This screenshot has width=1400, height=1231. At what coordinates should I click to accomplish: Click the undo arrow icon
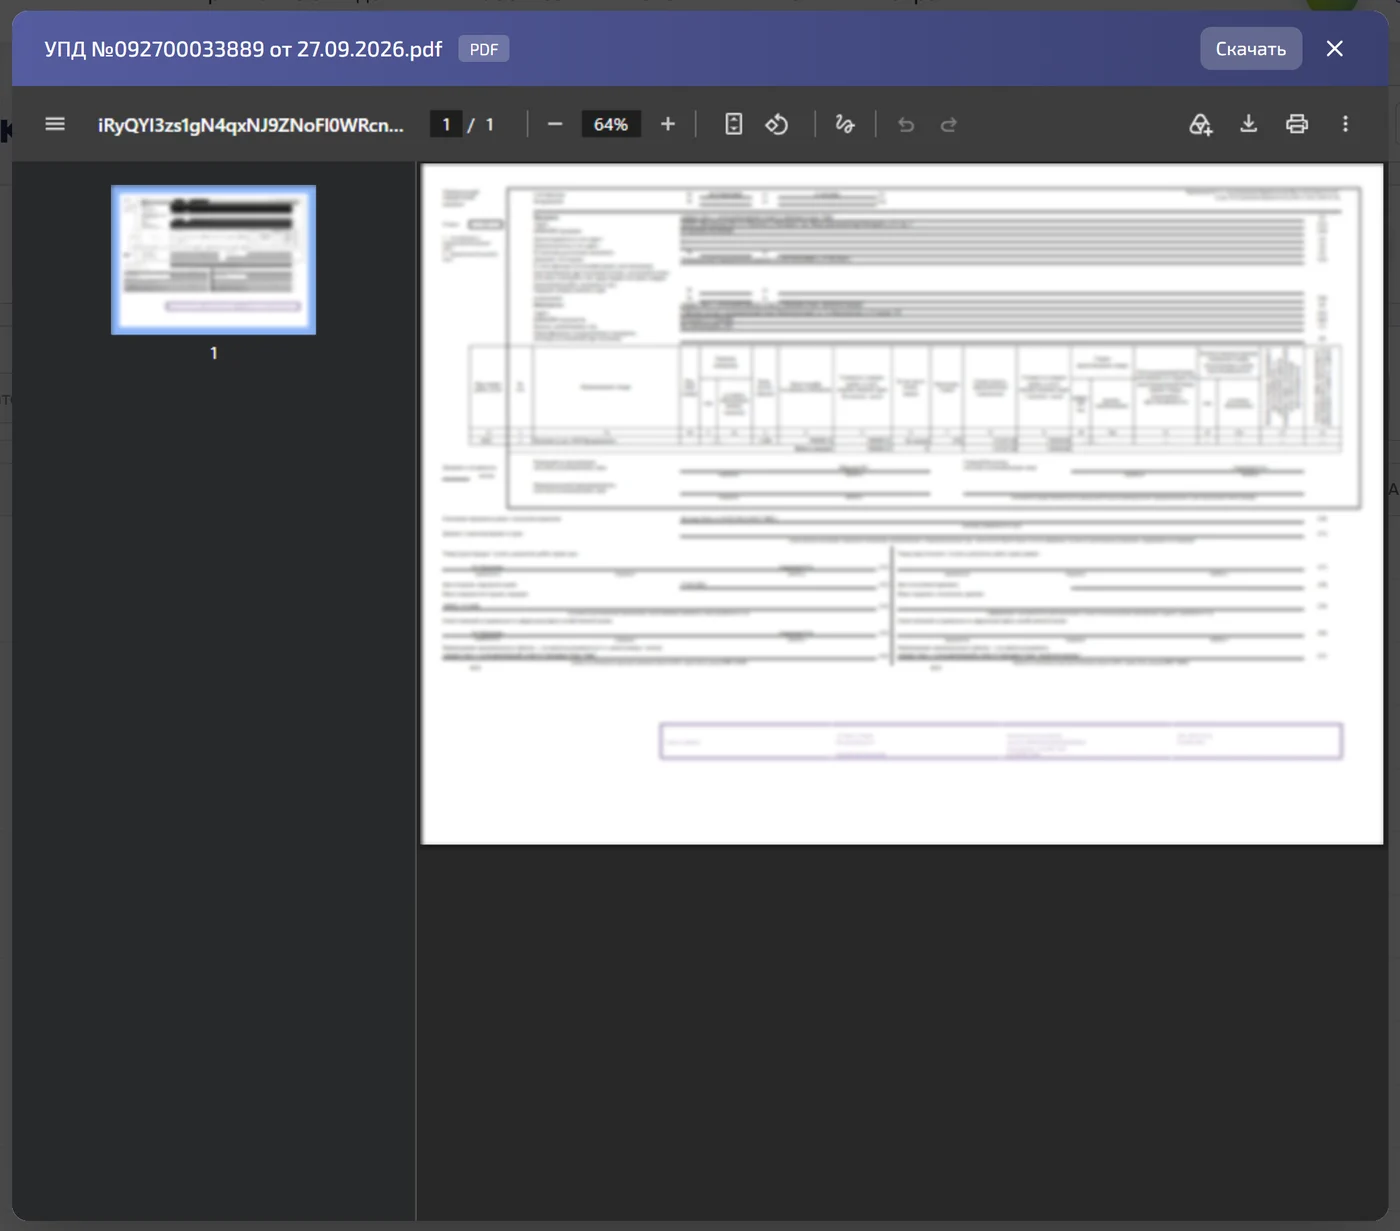pos(906,124)
